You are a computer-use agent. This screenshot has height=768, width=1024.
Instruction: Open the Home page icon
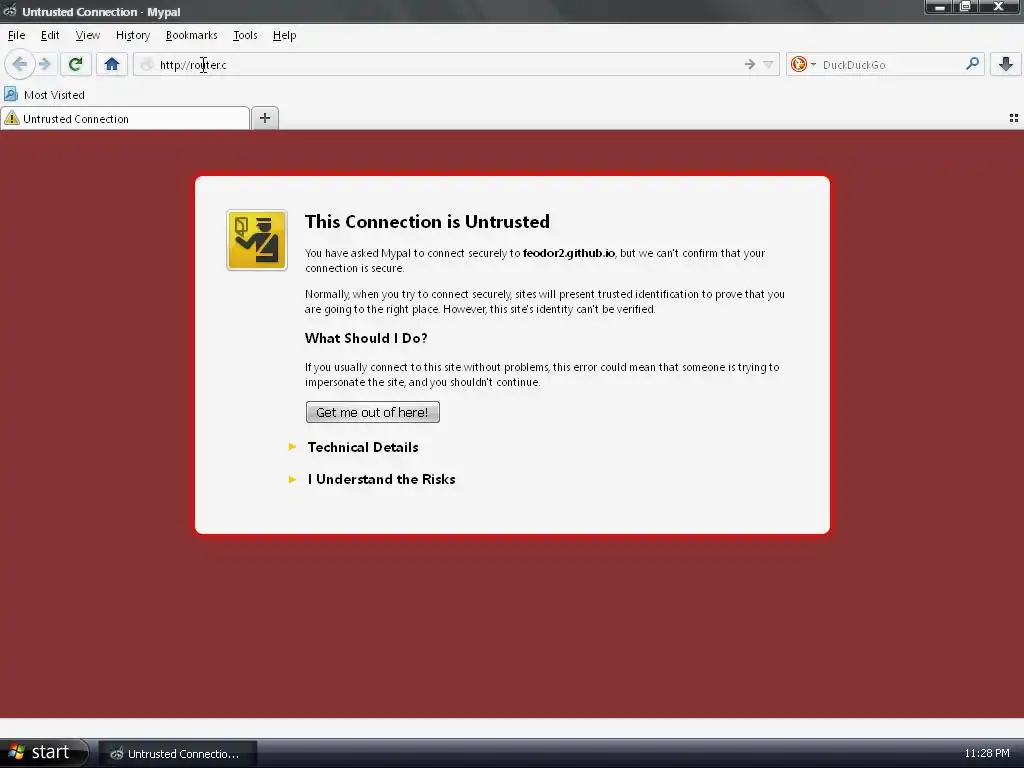[x=112, y=64]
